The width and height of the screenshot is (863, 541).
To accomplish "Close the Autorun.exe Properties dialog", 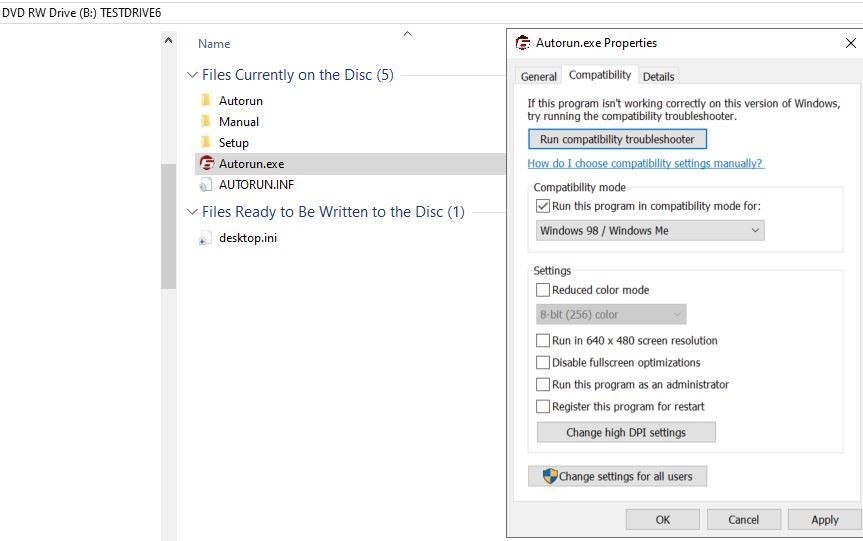I will coord(850,43).
